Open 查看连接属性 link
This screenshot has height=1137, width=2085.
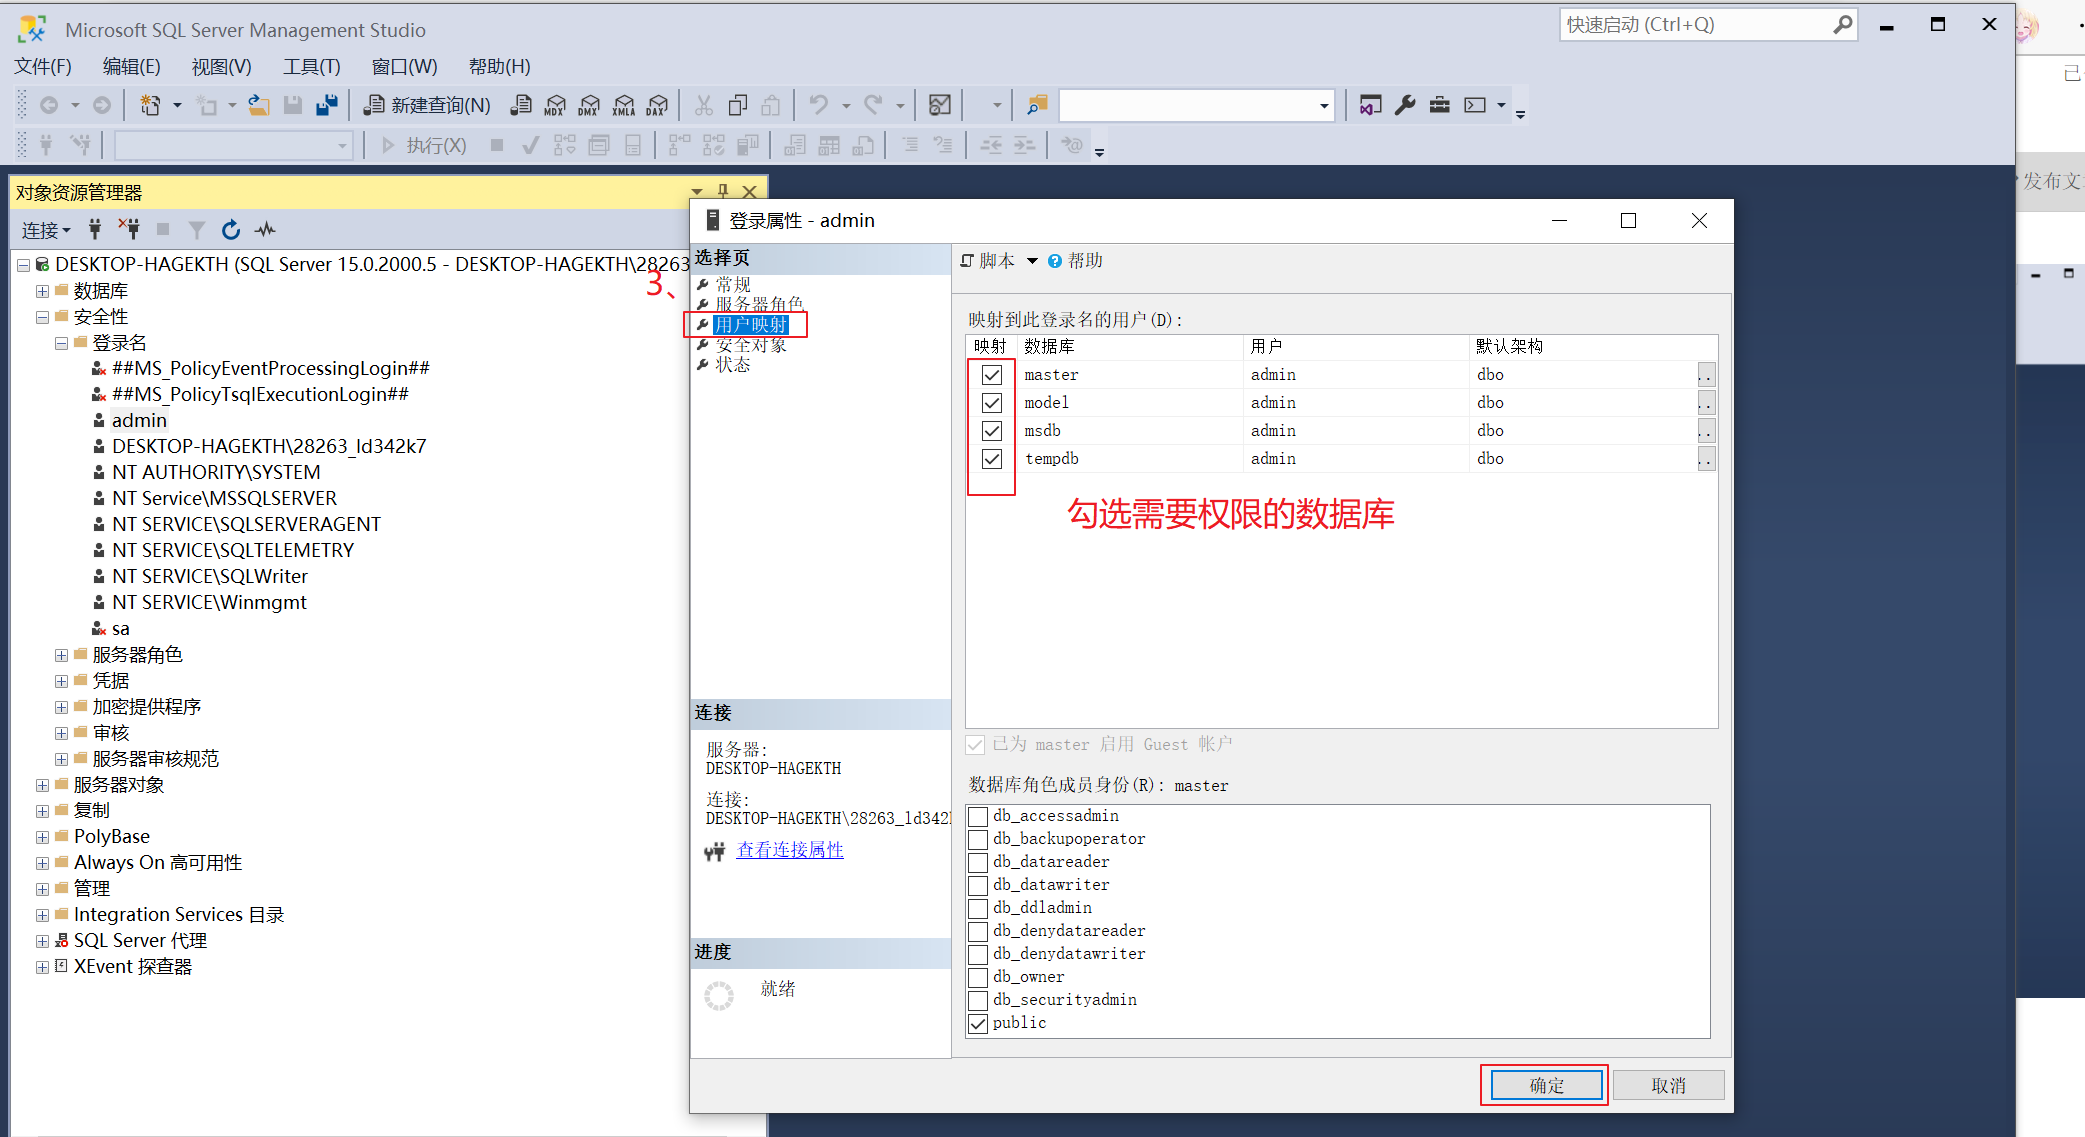(x=790, y=849)
